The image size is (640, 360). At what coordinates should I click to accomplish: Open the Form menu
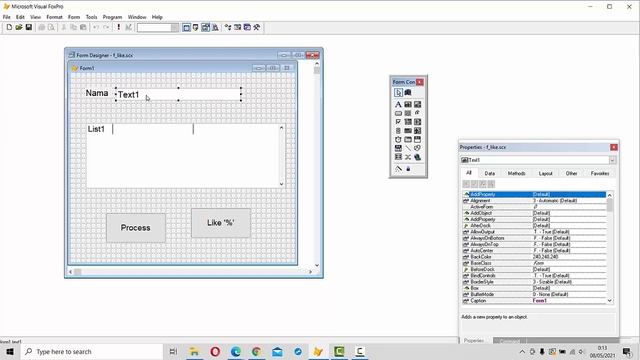(74, 17)
